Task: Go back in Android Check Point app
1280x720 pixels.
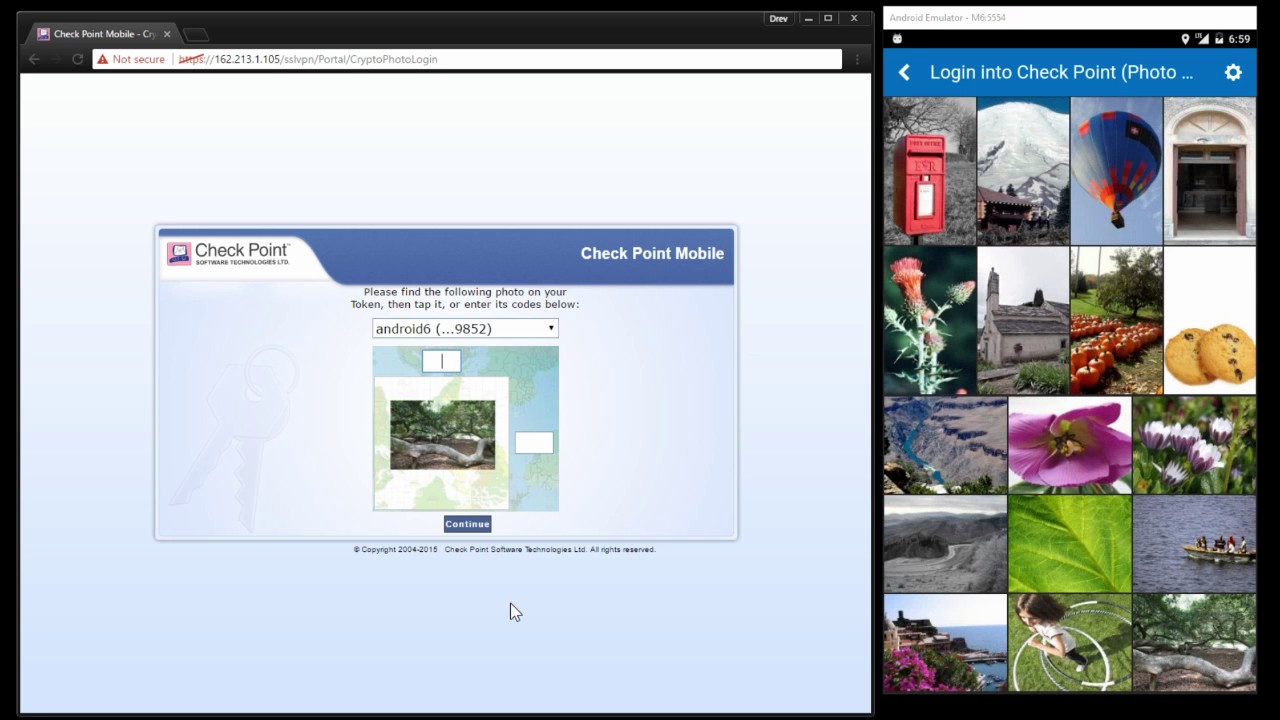Action: [904, 72]
